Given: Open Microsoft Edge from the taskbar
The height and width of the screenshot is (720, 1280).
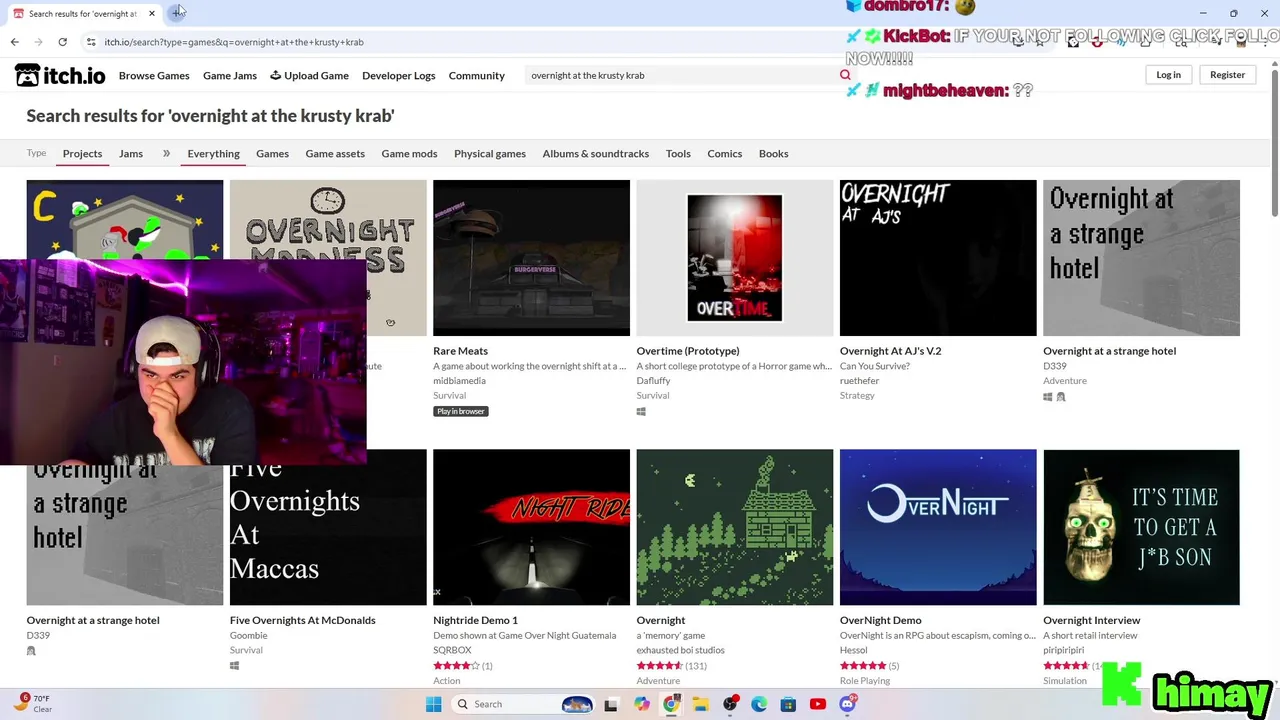Looking at the screenshot, I should [x=759, y=704].
